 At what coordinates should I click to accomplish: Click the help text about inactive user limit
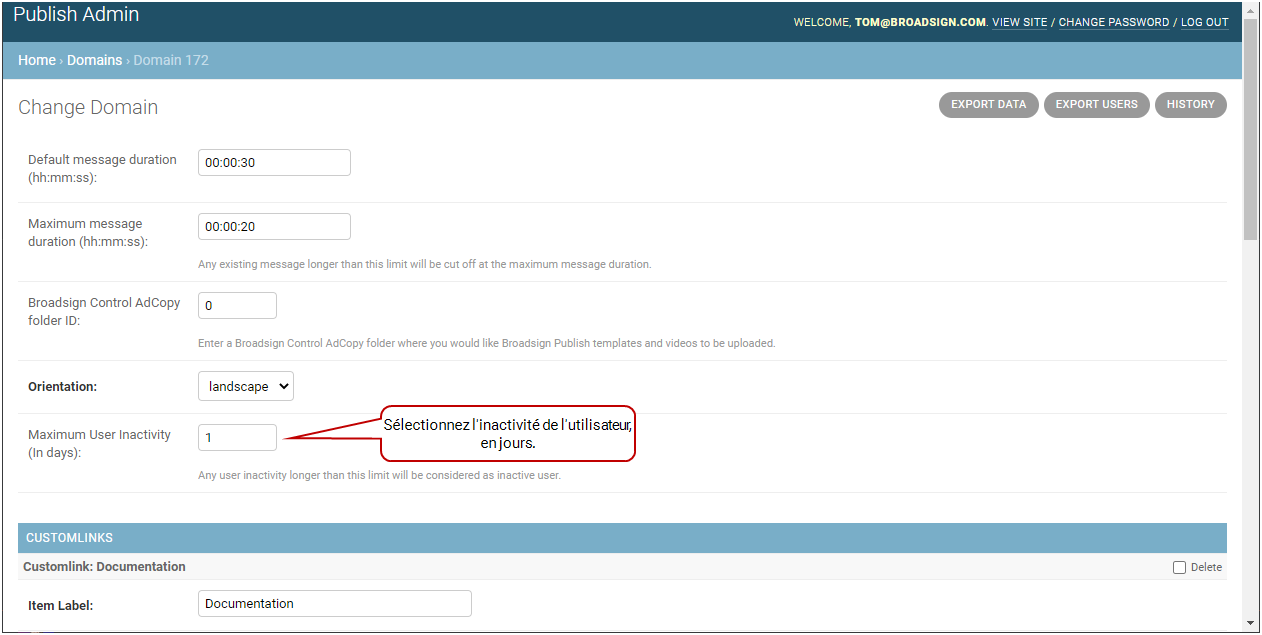379,475
